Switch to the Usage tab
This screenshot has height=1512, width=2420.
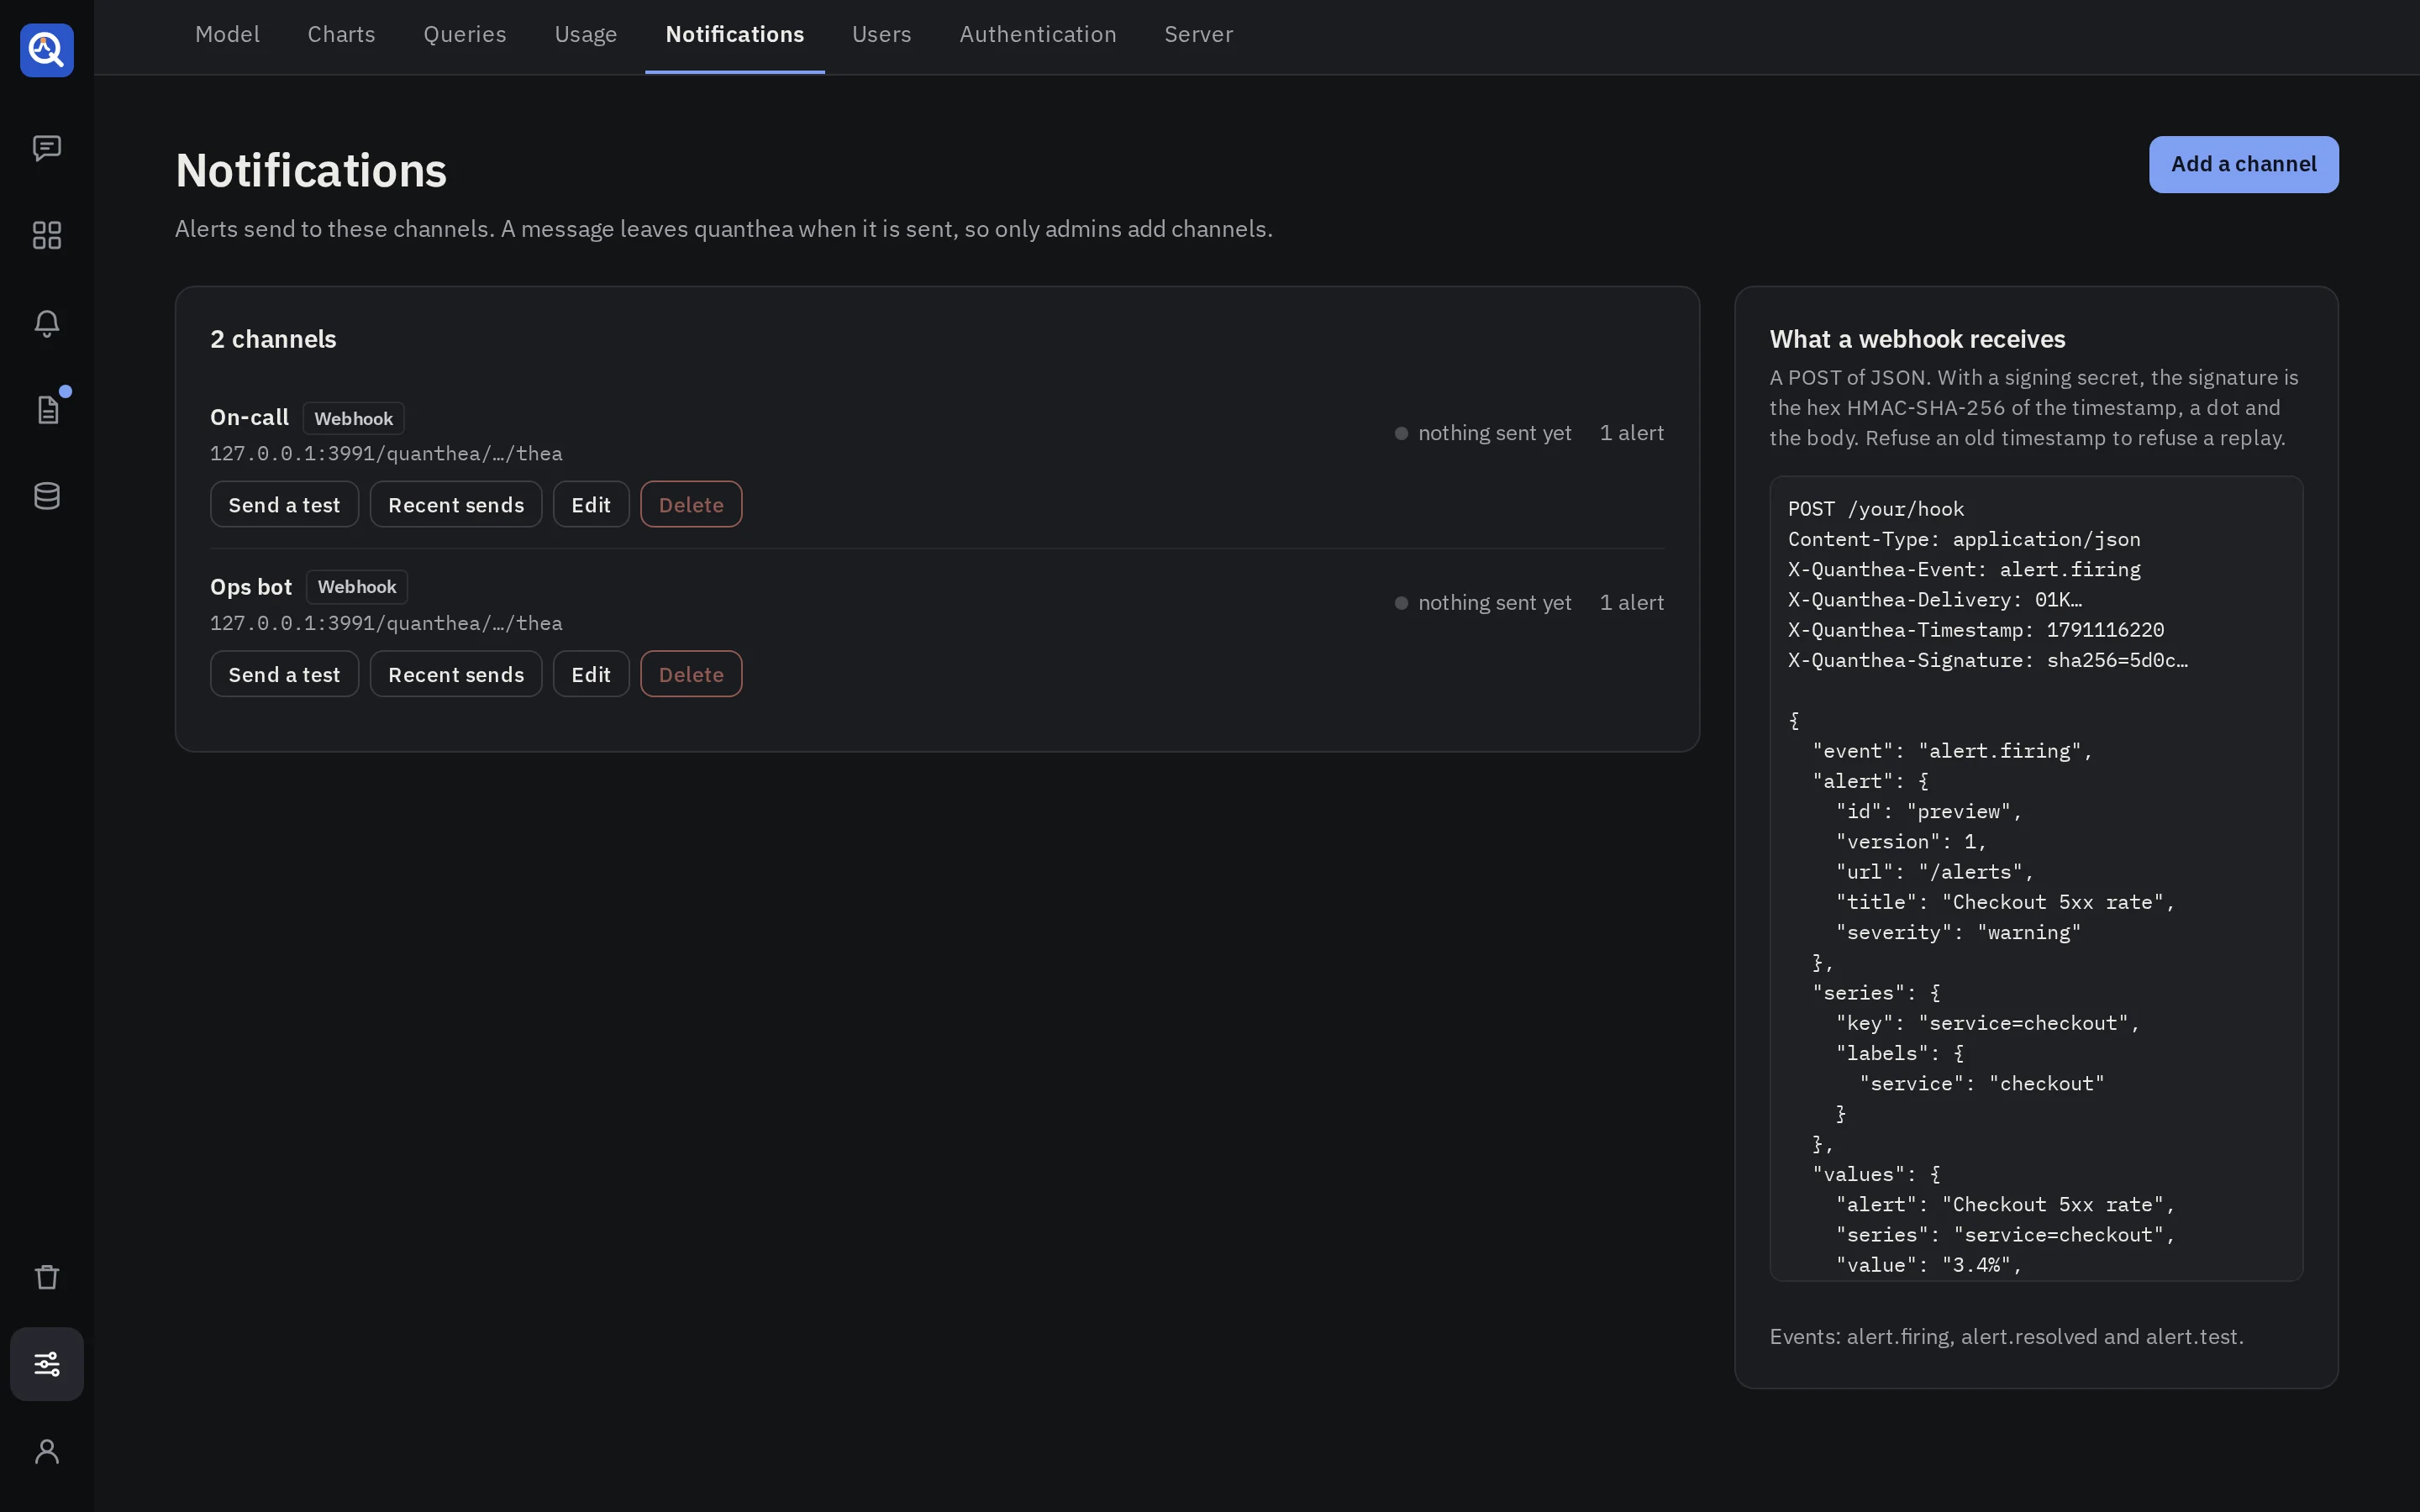[586, 34]
